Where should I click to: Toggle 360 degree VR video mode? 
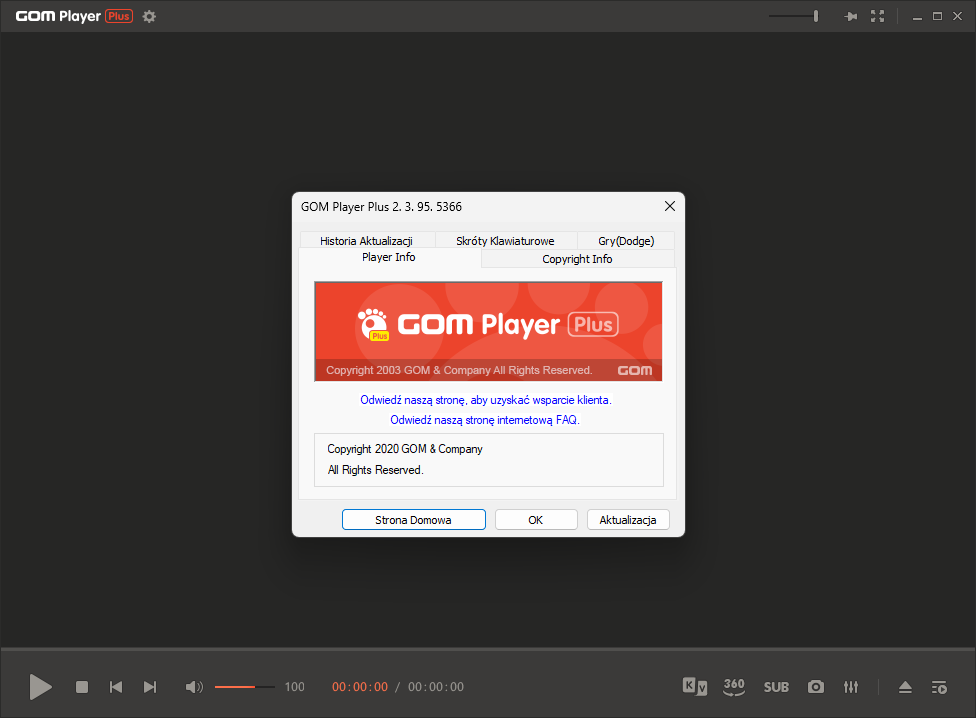pos(734,686)
